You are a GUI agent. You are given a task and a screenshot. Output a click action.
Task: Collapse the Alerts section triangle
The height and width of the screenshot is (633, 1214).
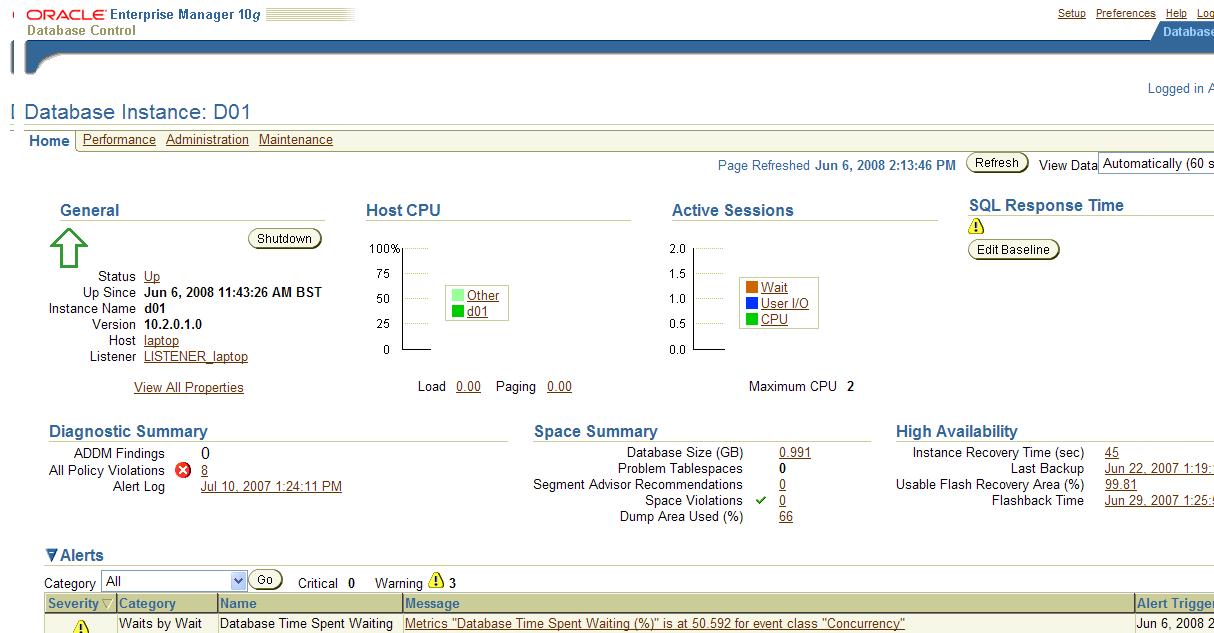point(51,556)
